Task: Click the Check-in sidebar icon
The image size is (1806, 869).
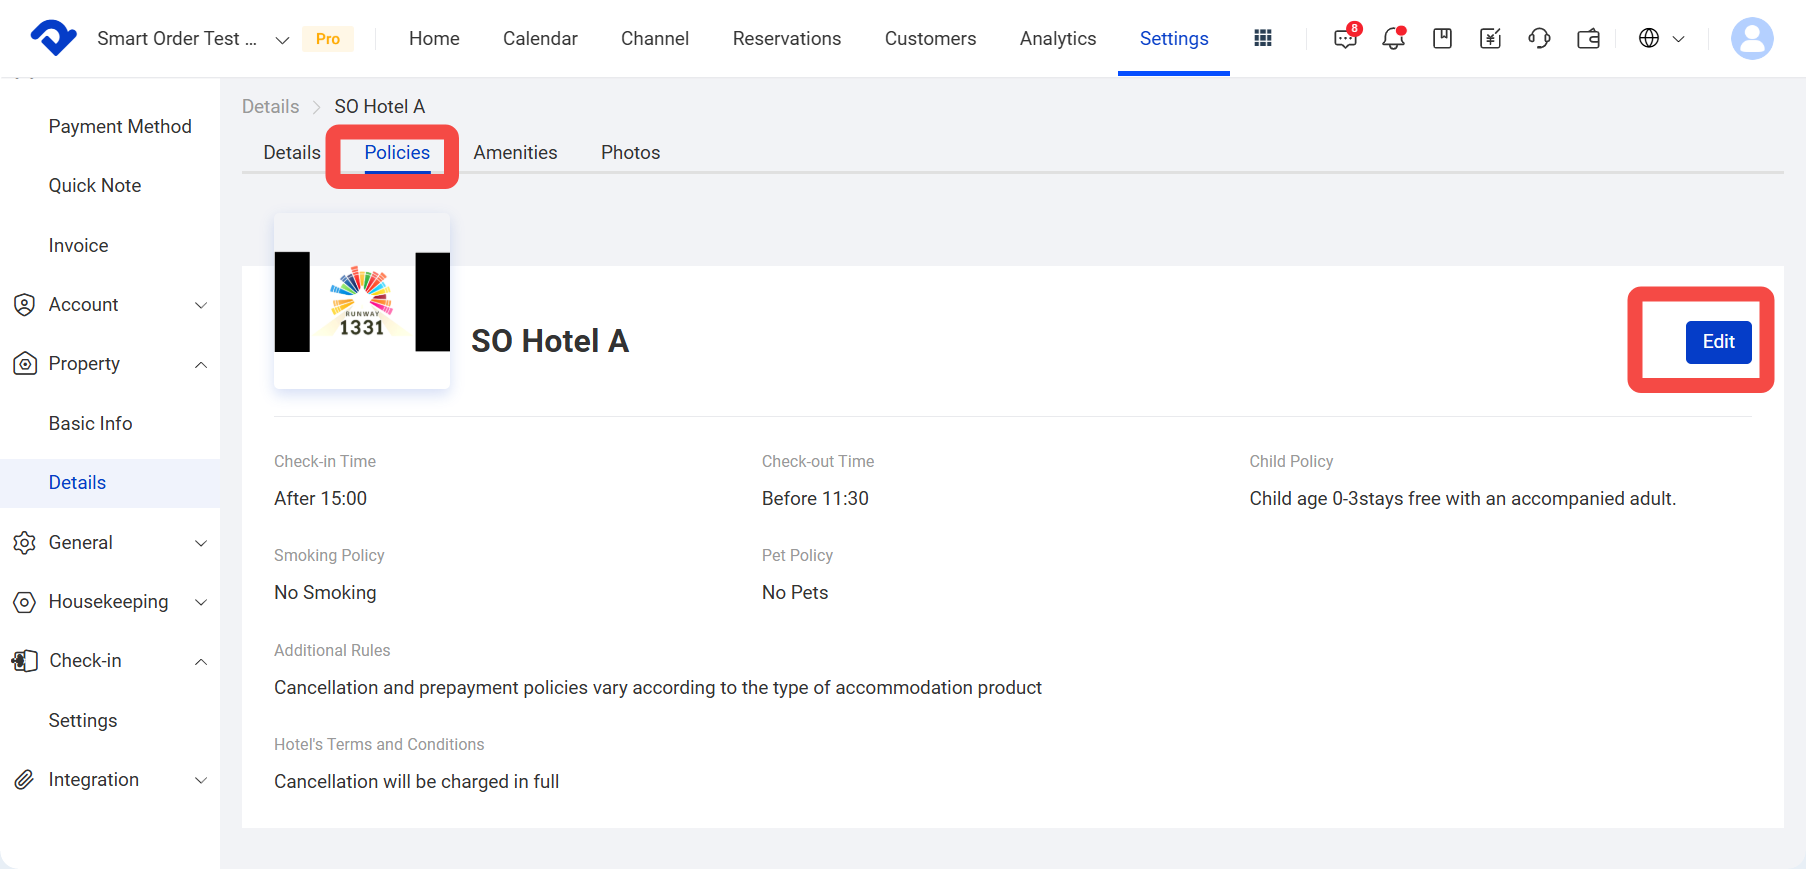Action: 25,660
